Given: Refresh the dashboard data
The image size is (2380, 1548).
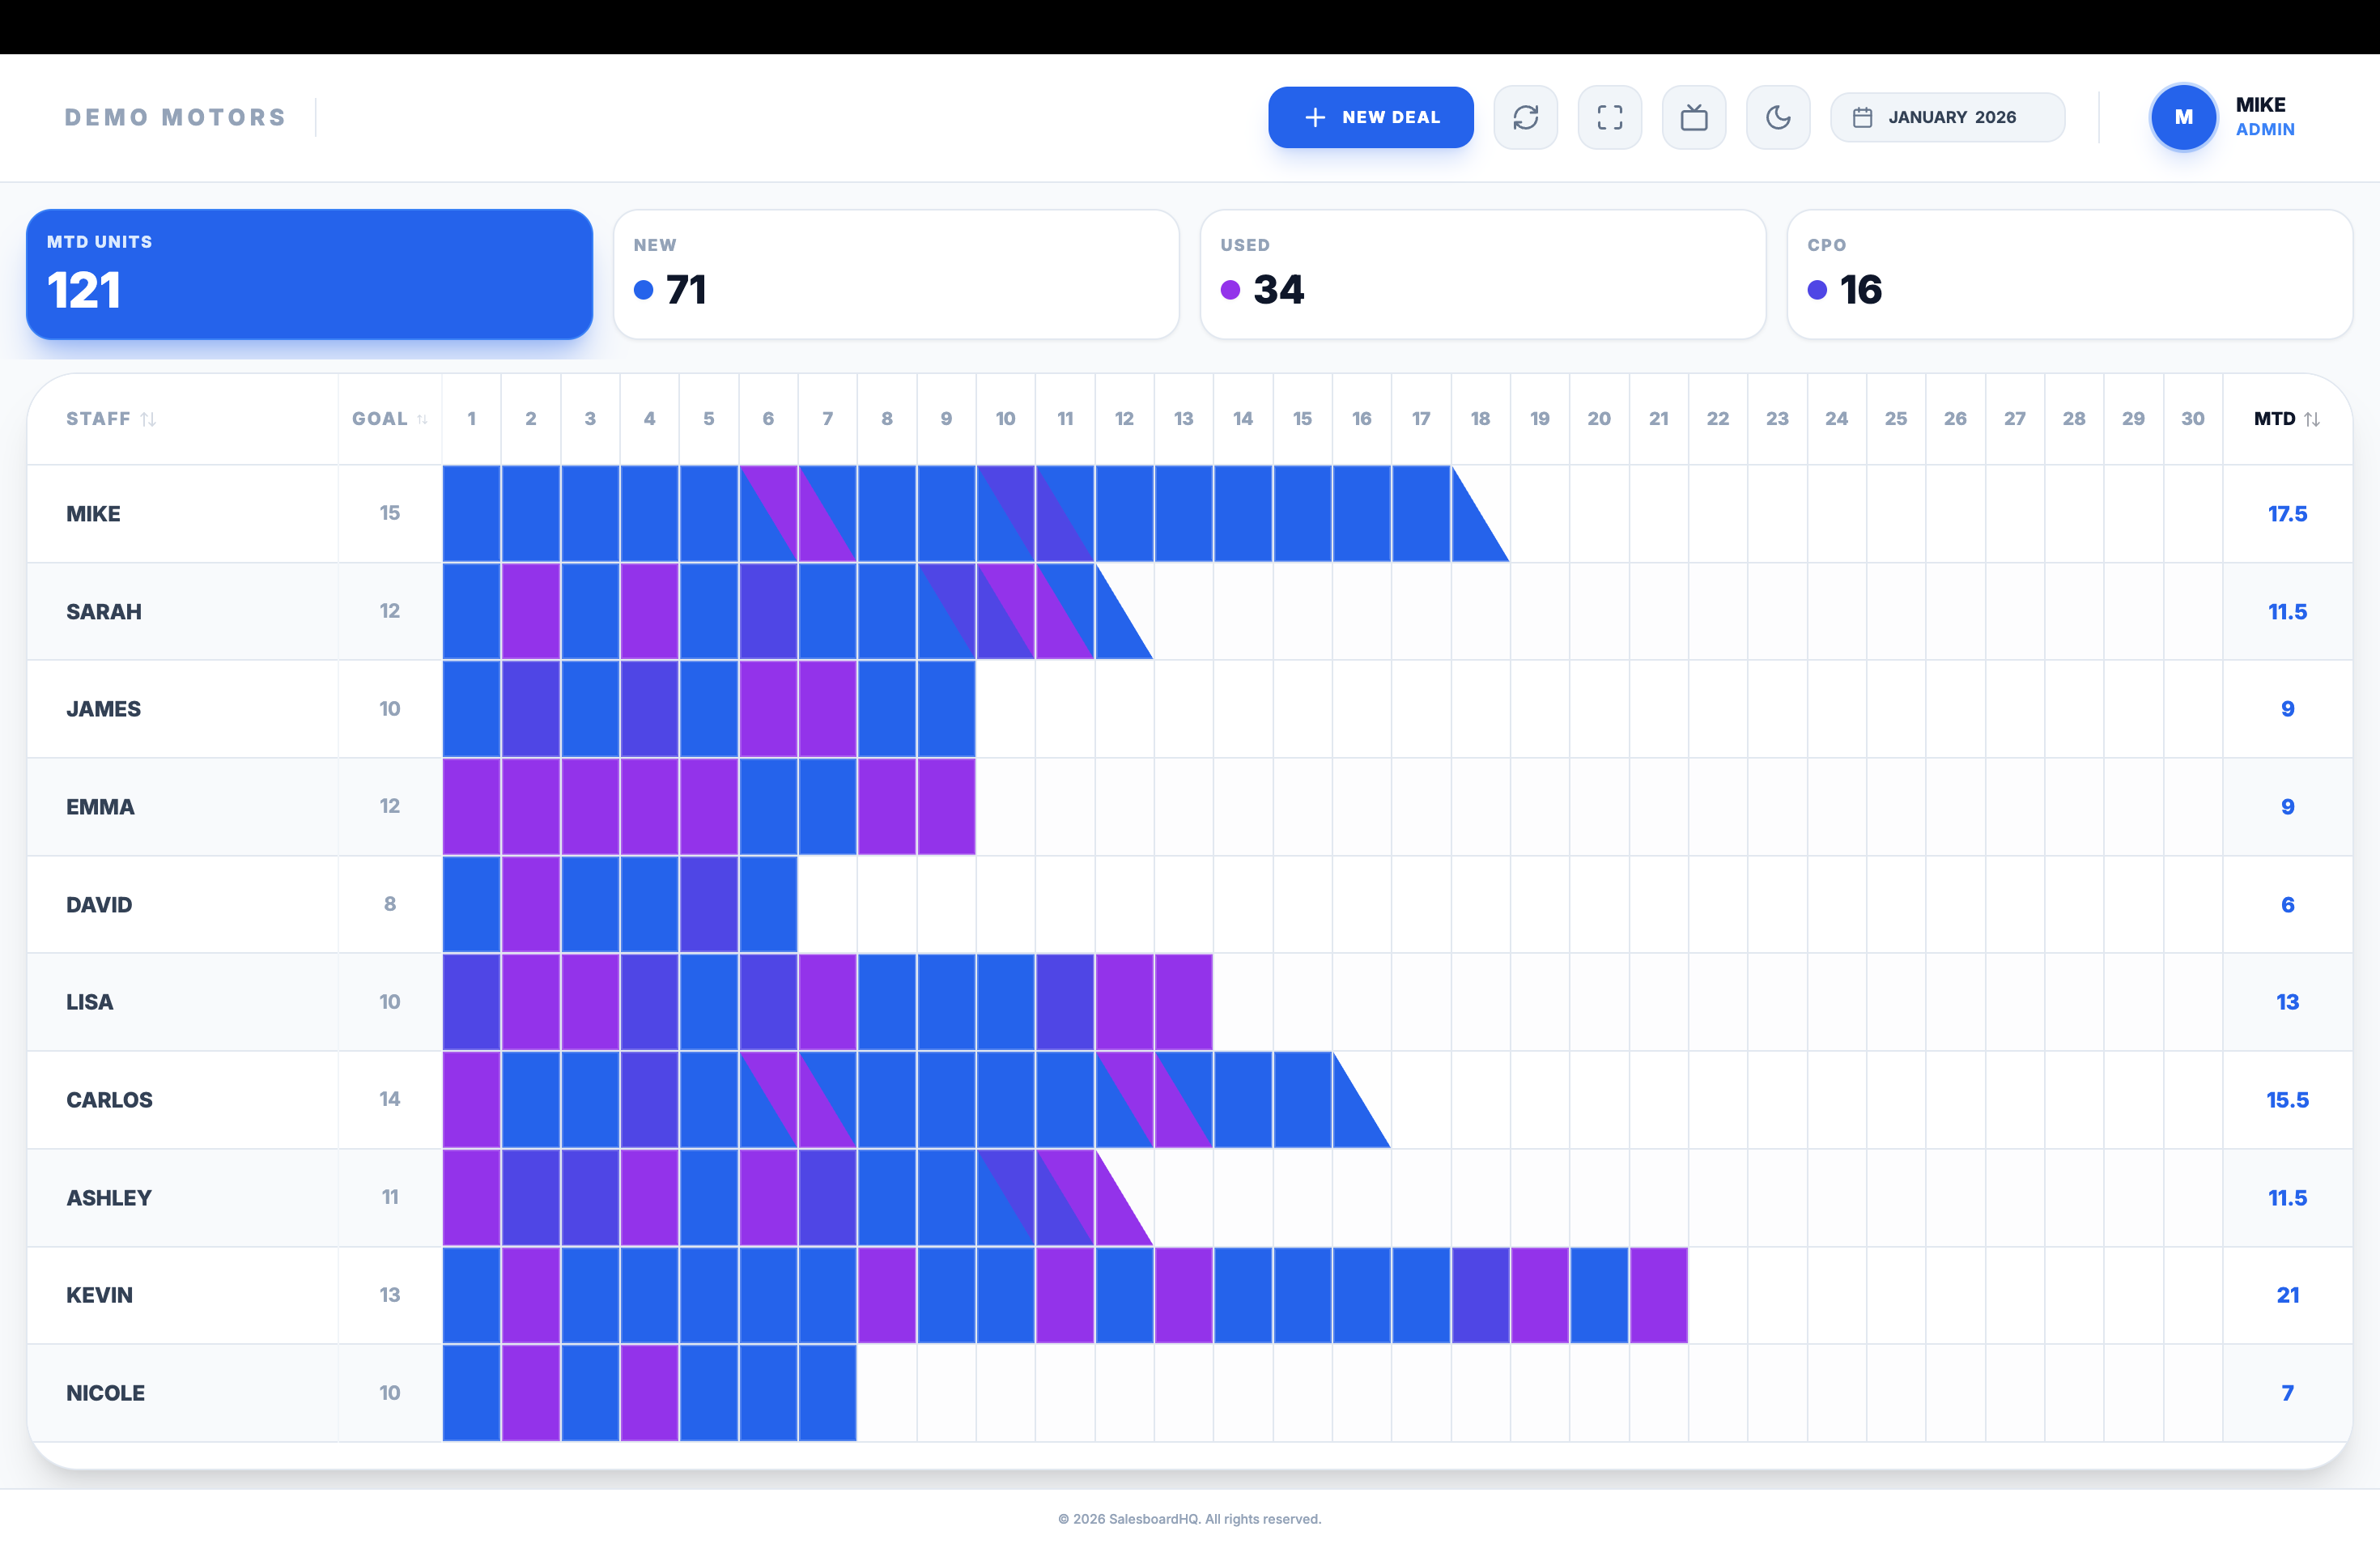Looking at the screenshot, I should pyautogui.click(x=1526, y=117).
